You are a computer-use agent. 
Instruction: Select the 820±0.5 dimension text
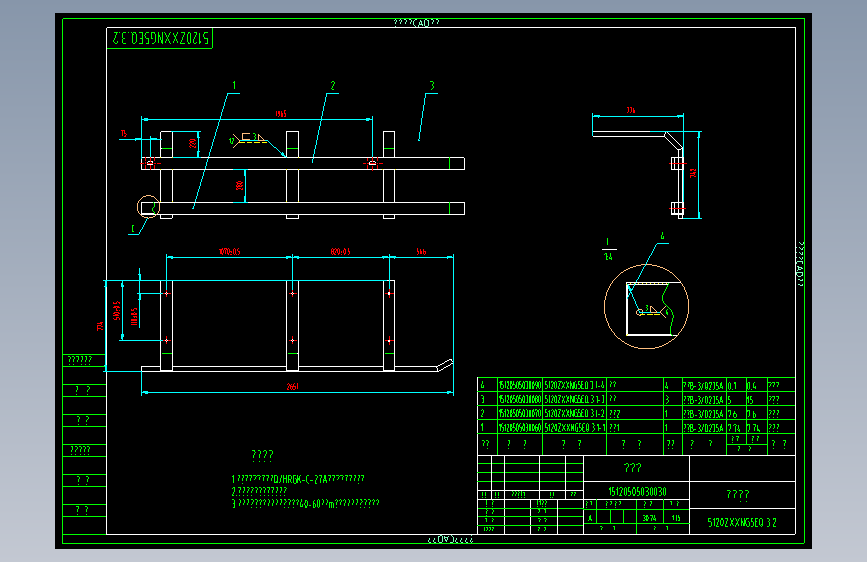(341, 252)
